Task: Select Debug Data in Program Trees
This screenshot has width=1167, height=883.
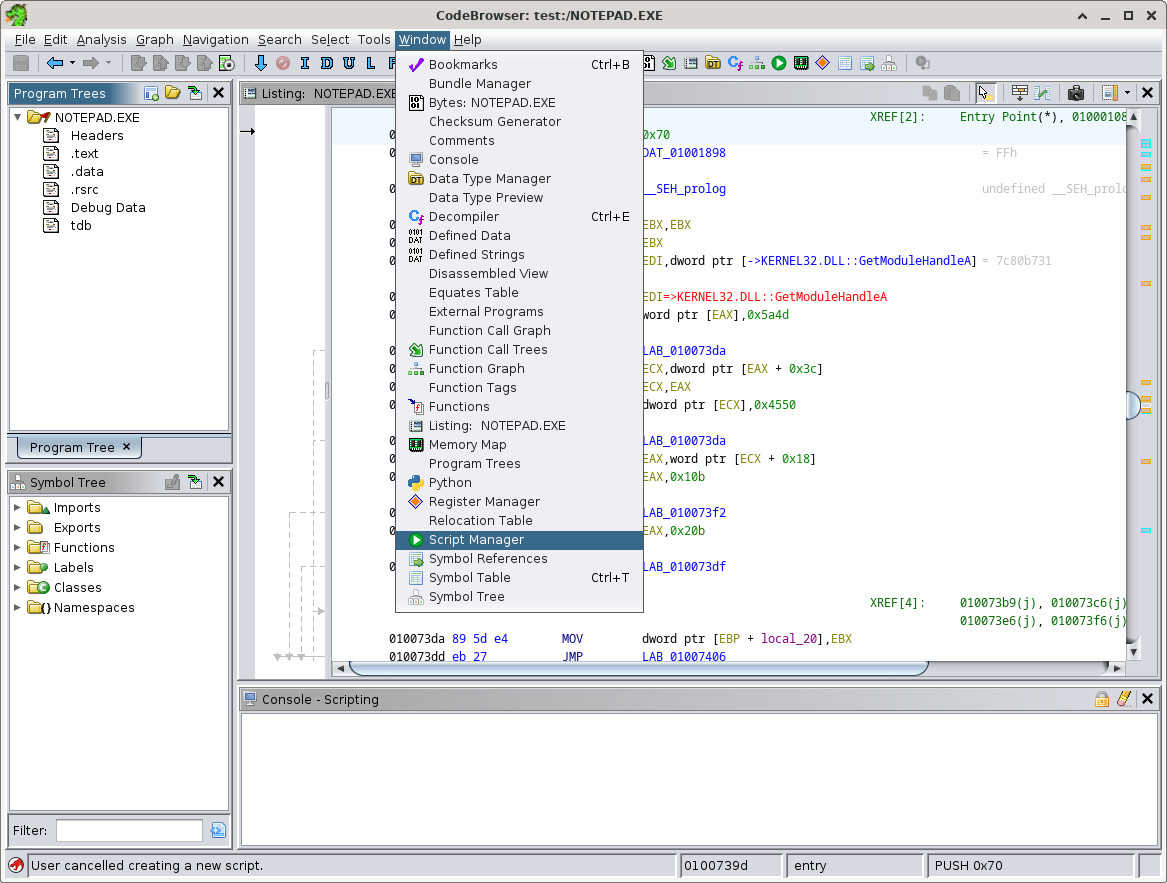Action: pyautogui.click(x=108, y=208)
